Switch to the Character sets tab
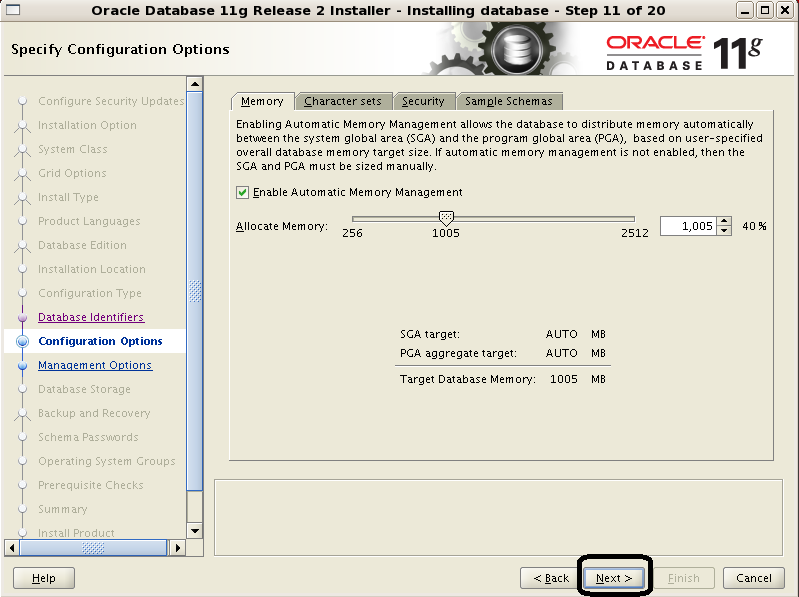The height and width of the screenshot is (597, 799). point(343,101)
